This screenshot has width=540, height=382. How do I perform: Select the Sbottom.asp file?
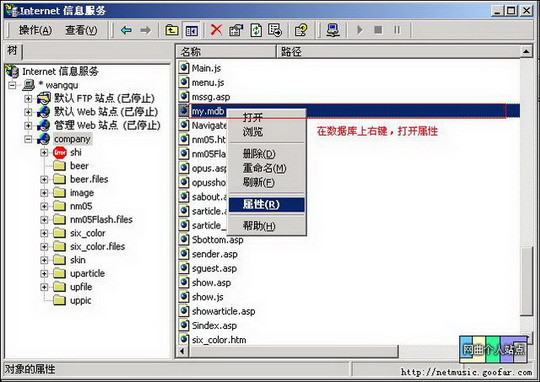coord(218,240)
